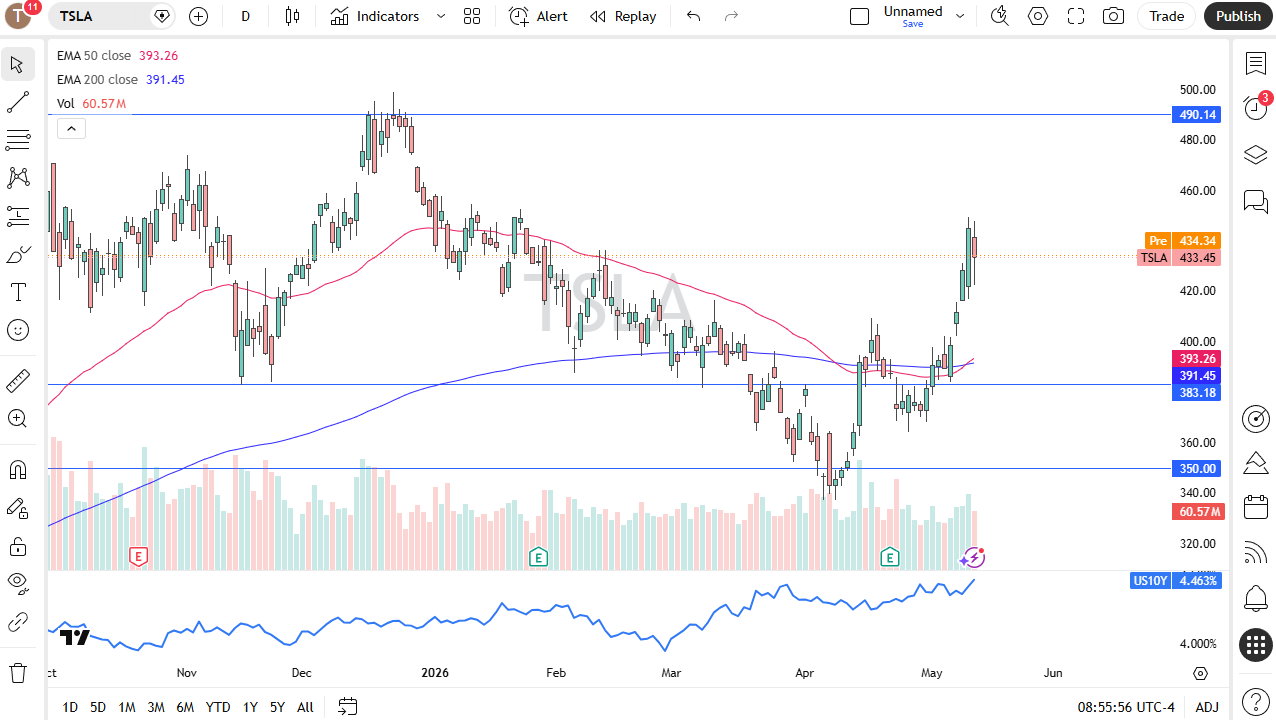Remove objects with trash icon

point(17,672)
